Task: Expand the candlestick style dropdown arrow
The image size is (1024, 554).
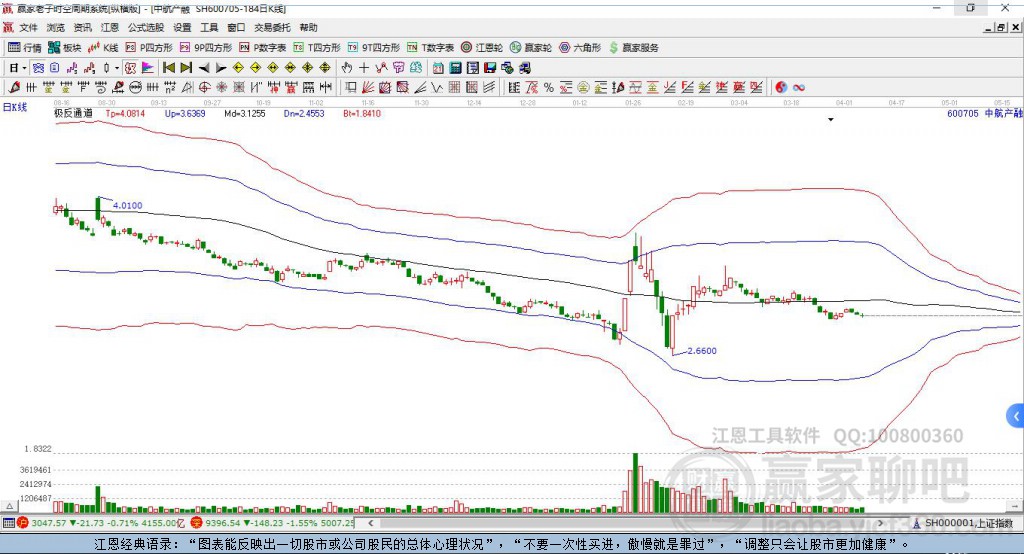Action: click(x=117, y=68)
